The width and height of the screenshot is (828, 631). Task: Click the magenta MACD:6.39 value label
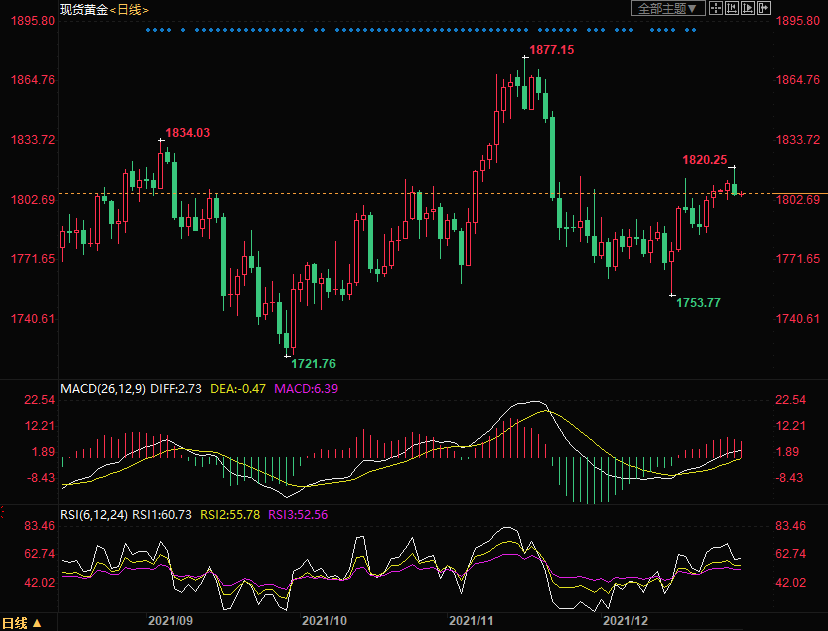[x=306, y=387]
